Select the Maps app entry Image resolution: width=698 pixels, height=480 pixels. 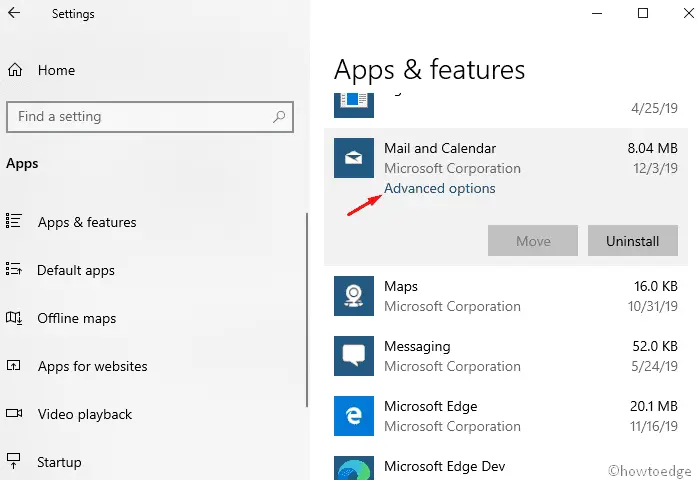pos(506,296)
